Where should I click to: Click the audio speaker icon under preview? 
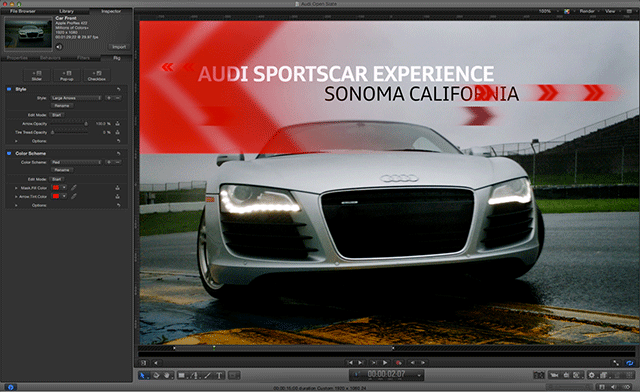[59, 47]
